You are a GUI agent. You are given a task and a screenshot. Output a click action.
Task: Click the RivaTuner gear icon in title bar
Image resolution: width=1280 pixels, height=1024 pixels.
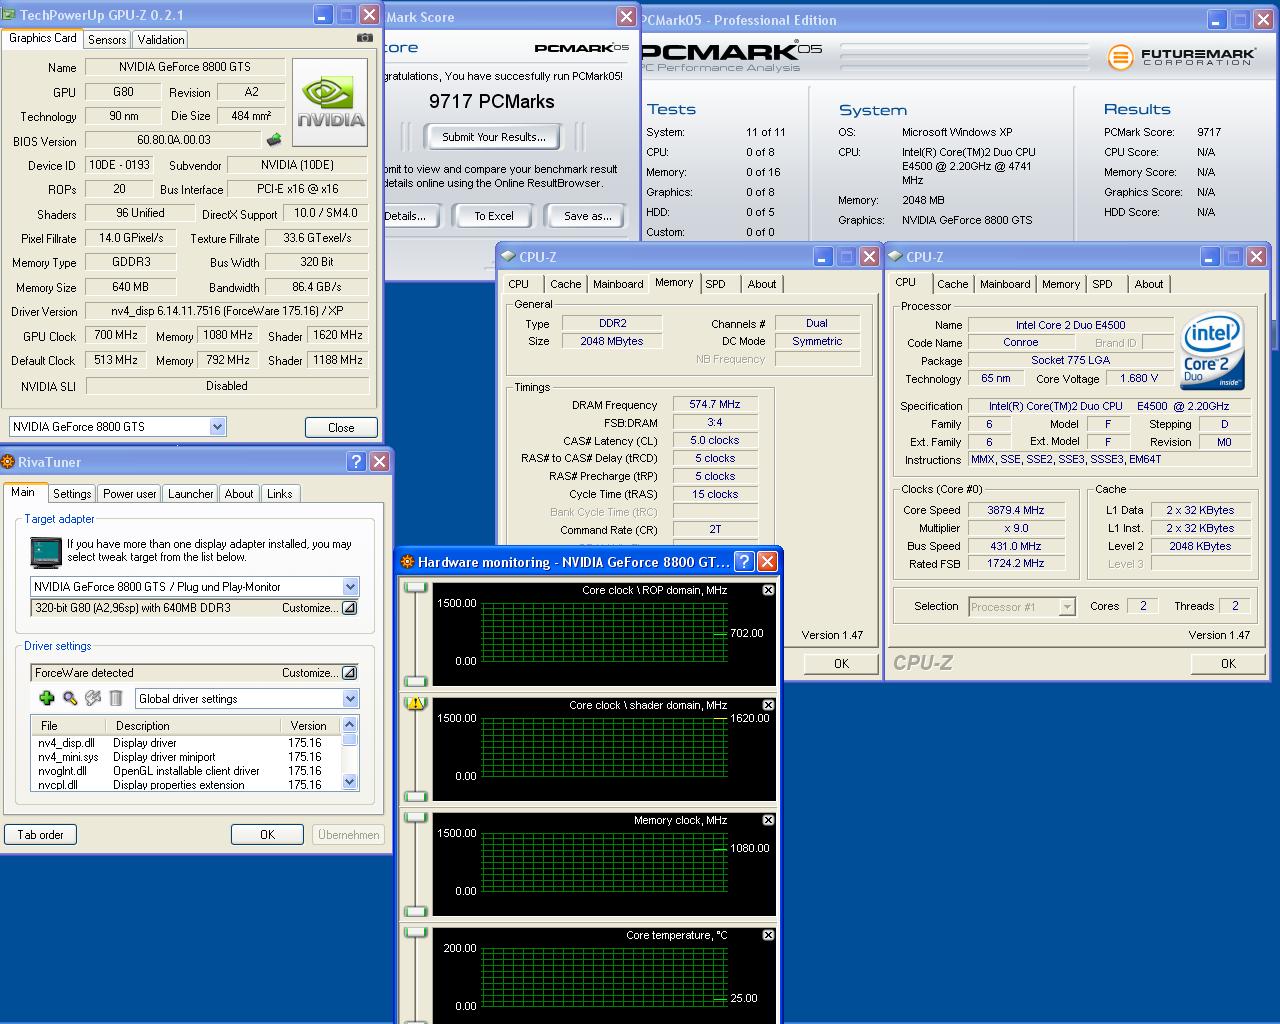click(x=8, y=462)
